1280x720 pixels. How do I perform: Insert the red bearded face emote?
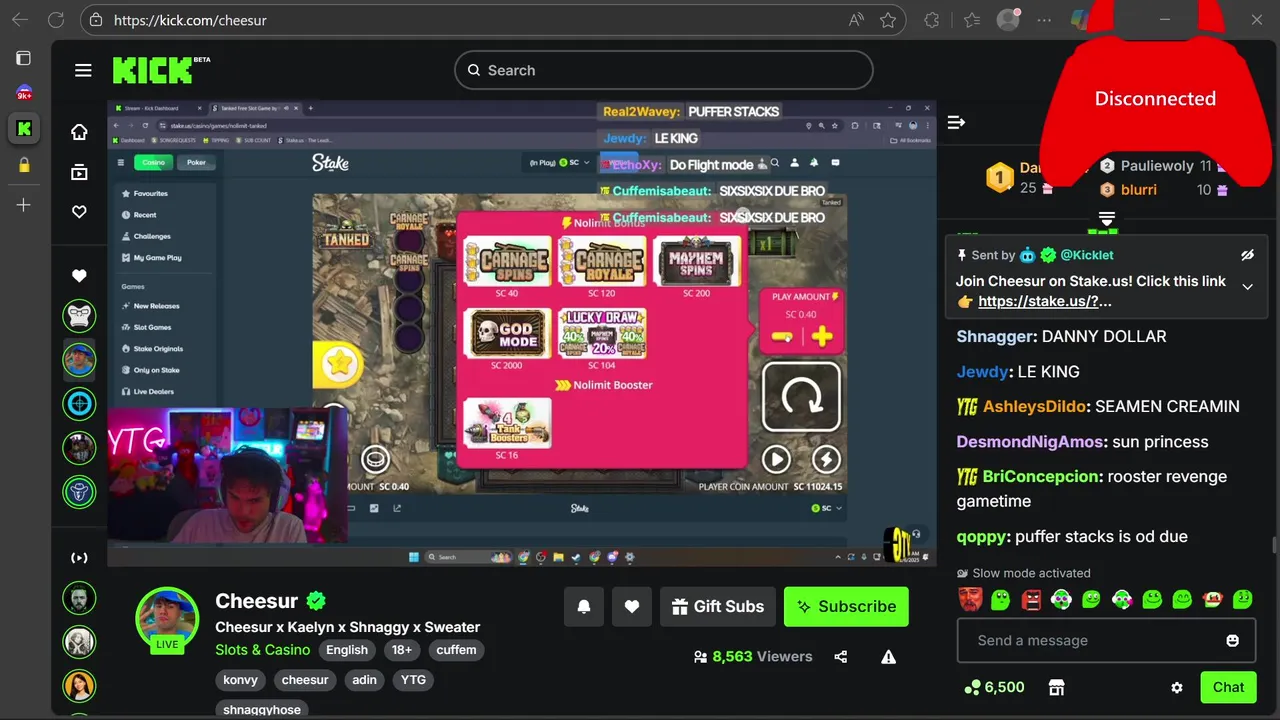971,599
